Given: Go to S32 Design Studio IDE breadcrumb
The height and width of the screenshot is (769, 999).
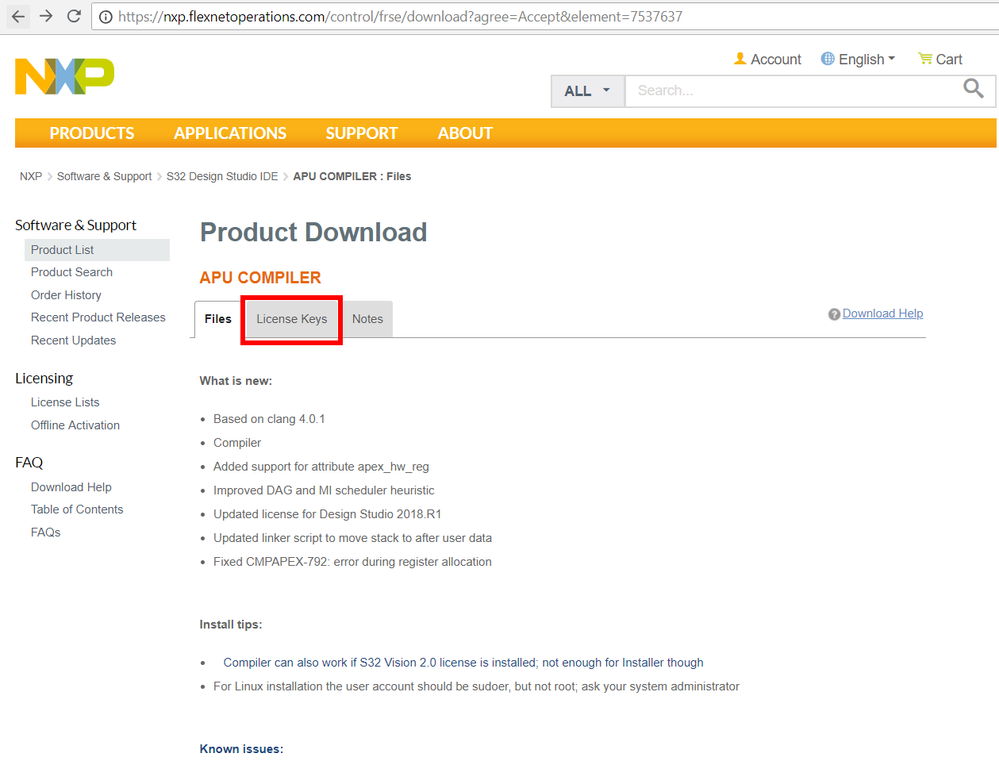Looking at the screenshot, I should coord(222,176).
